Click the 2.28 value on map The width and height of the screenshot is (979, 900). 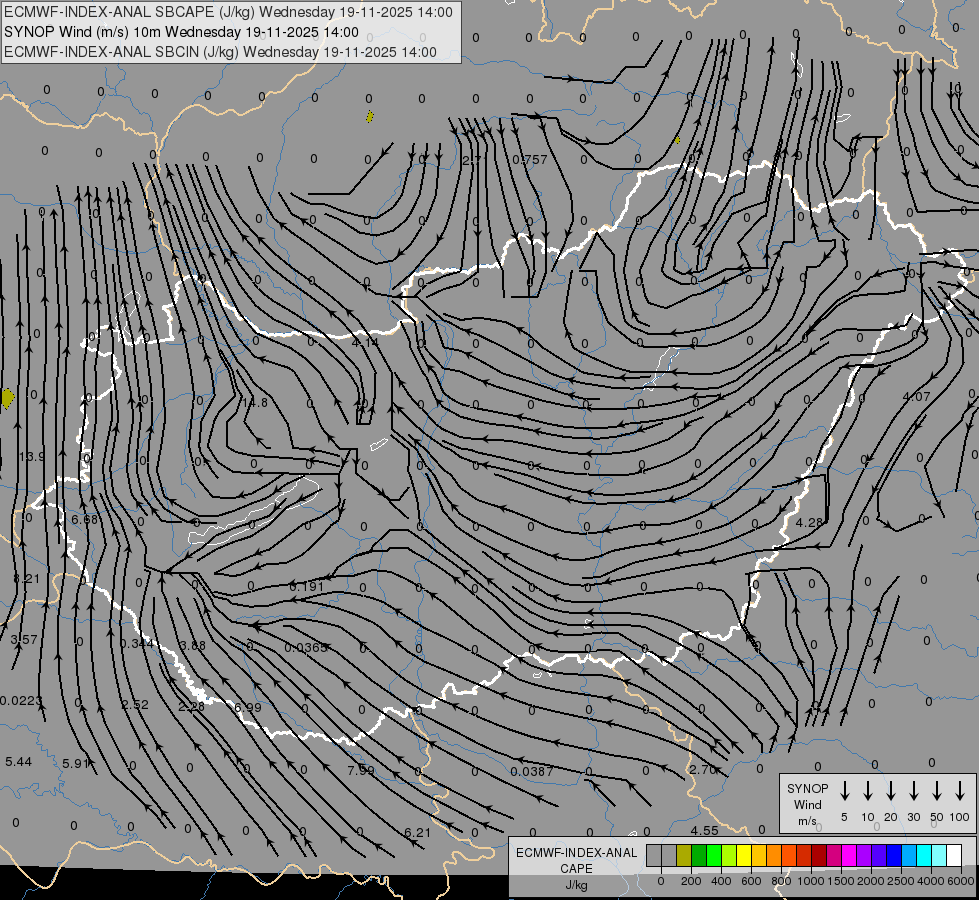click(191, 707)
